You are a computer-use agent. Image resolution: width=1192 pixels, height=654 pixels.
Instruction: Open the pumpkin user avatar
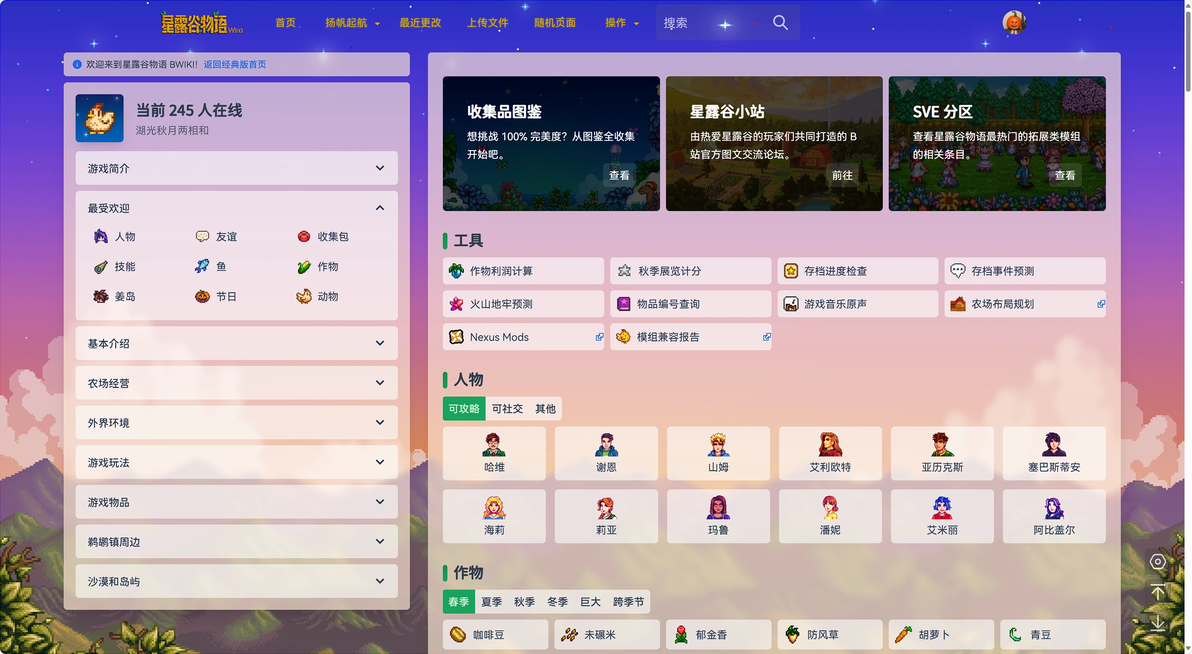tap(1014, 23)
